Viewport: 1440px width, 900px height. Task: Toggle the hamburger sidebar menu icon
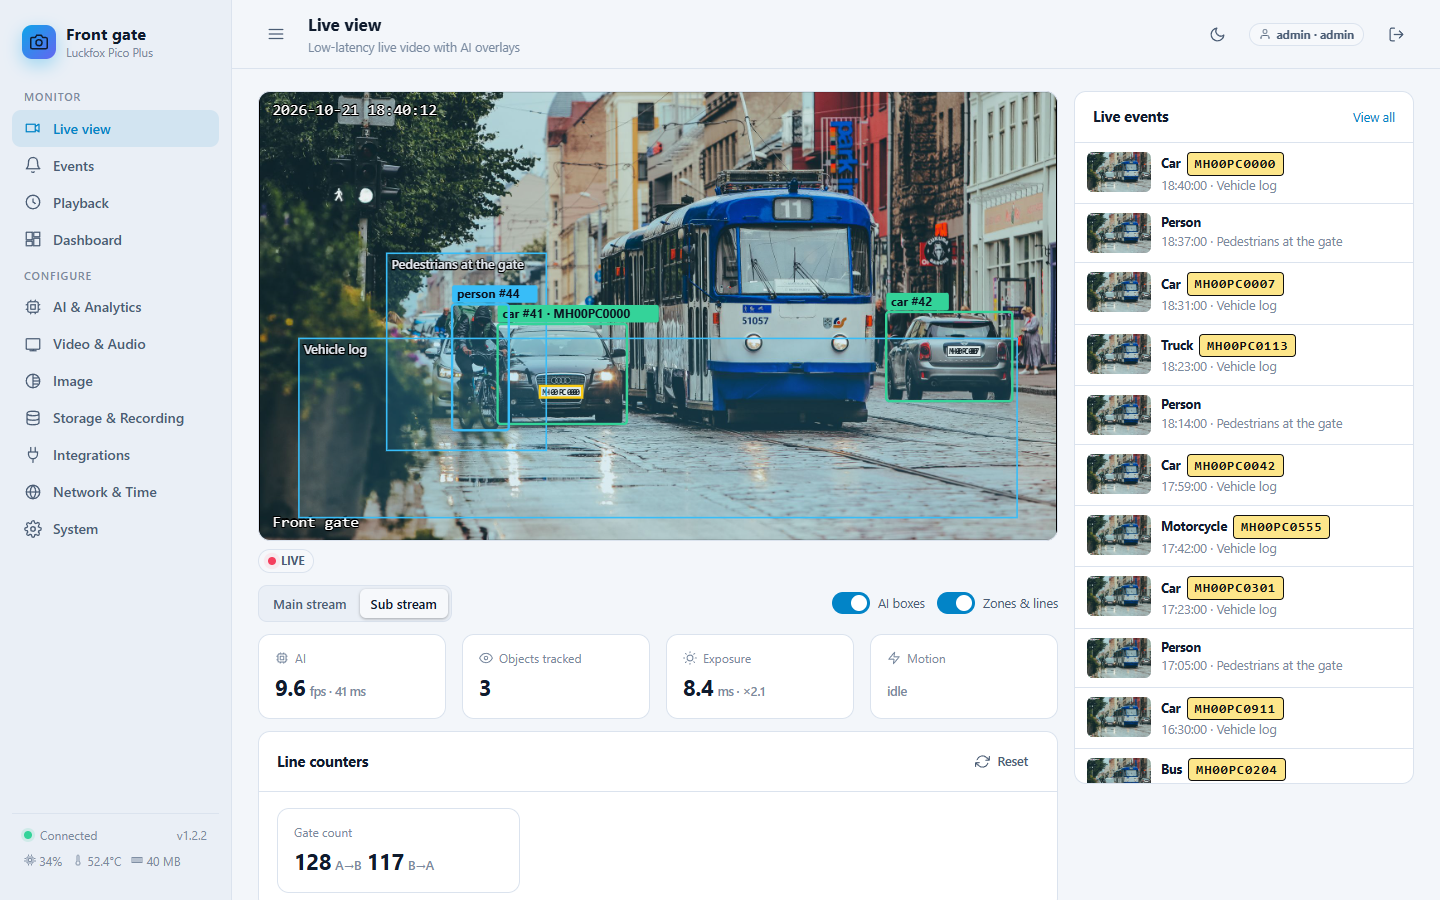click(276, 34)
